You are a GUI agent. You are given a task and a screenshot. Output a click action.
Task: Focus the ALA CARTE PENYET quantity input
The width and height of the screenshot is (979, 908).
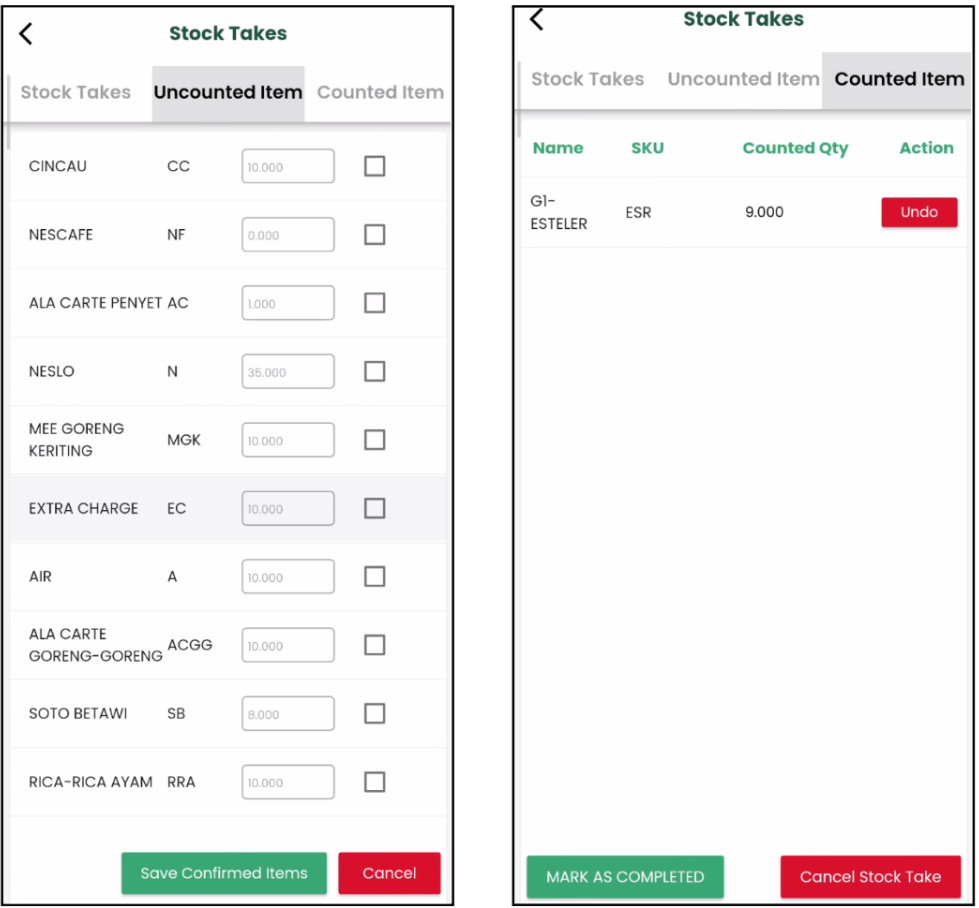288,303
